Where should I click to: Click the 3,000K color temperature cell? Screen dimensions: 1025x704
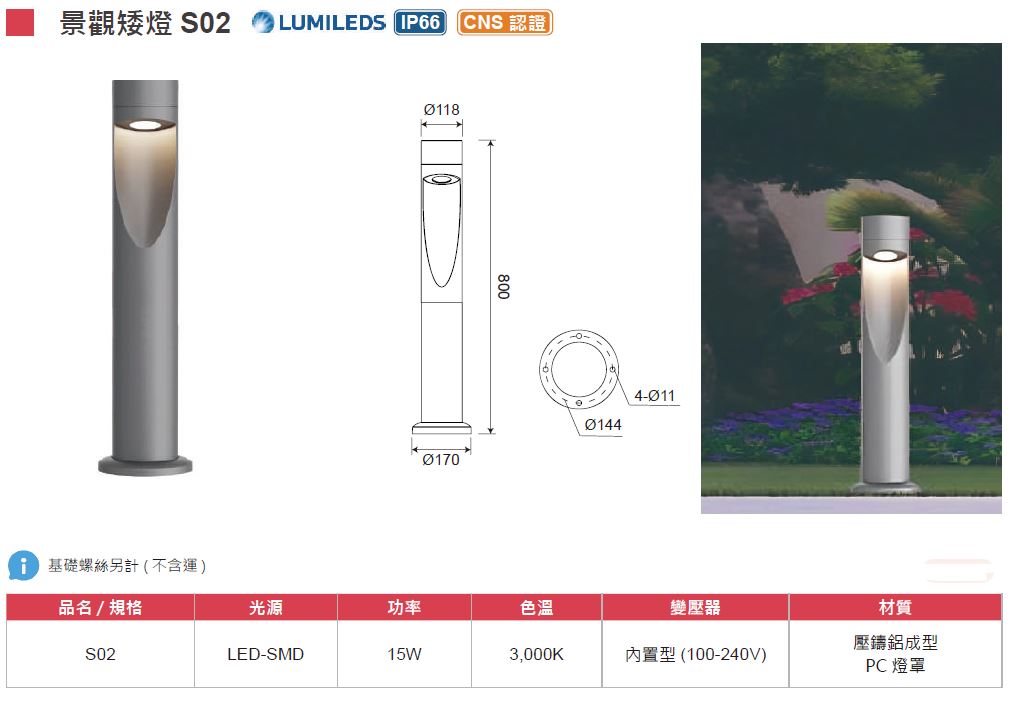tap(536, 654)
